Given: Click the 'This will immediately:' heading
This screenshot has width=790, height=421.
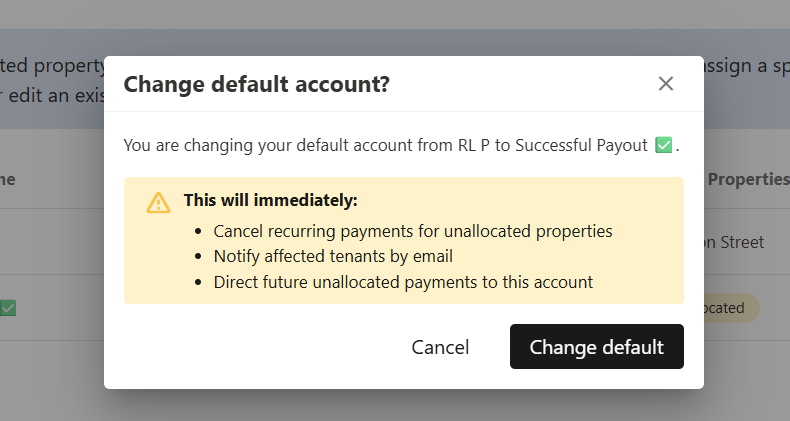Looking at the screenshot, I should (x=270, y=200).
